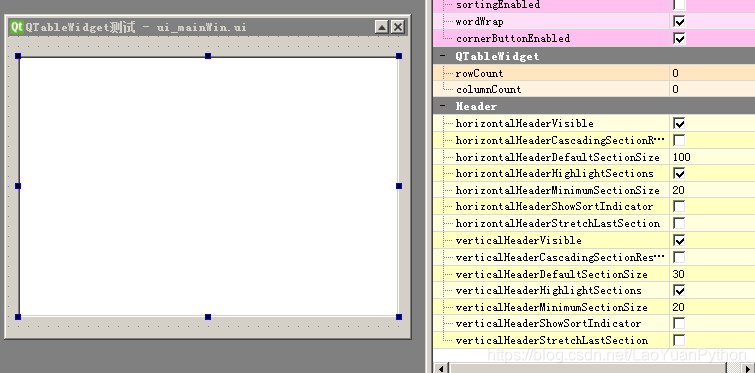Viewport: 755px width, 373px height.
Task: Click the bottom-center resize handle of the table widget
Action: 208,317
